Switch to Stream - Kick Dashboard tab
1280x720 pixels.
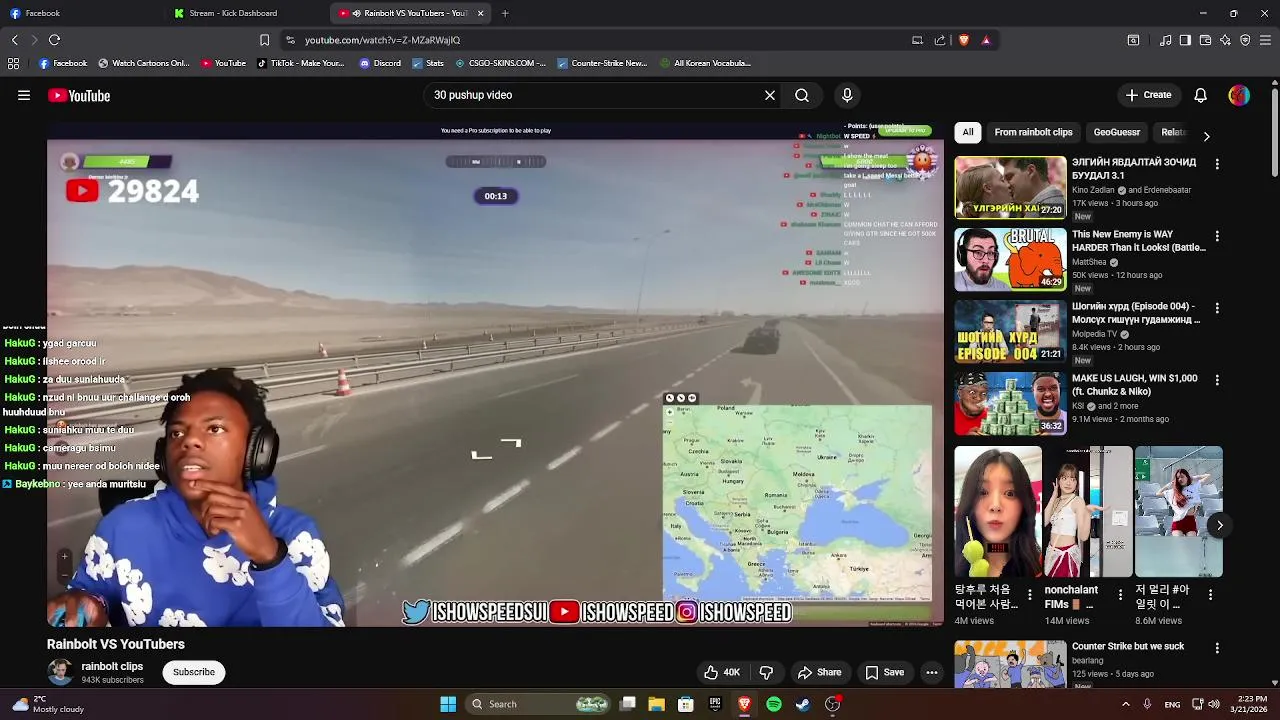[x=245, y=13]
